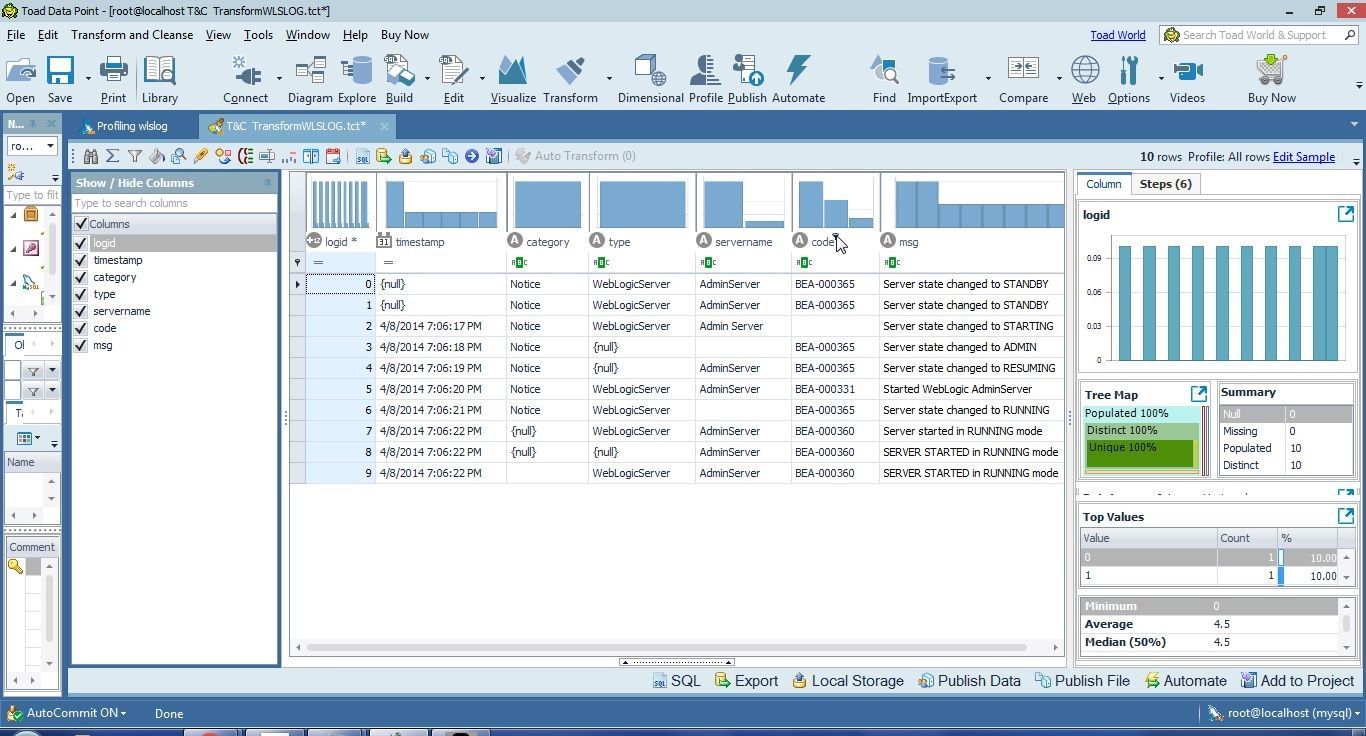
Task: Open the AutoCommit ON dropdown
Action: pos(68,713)
